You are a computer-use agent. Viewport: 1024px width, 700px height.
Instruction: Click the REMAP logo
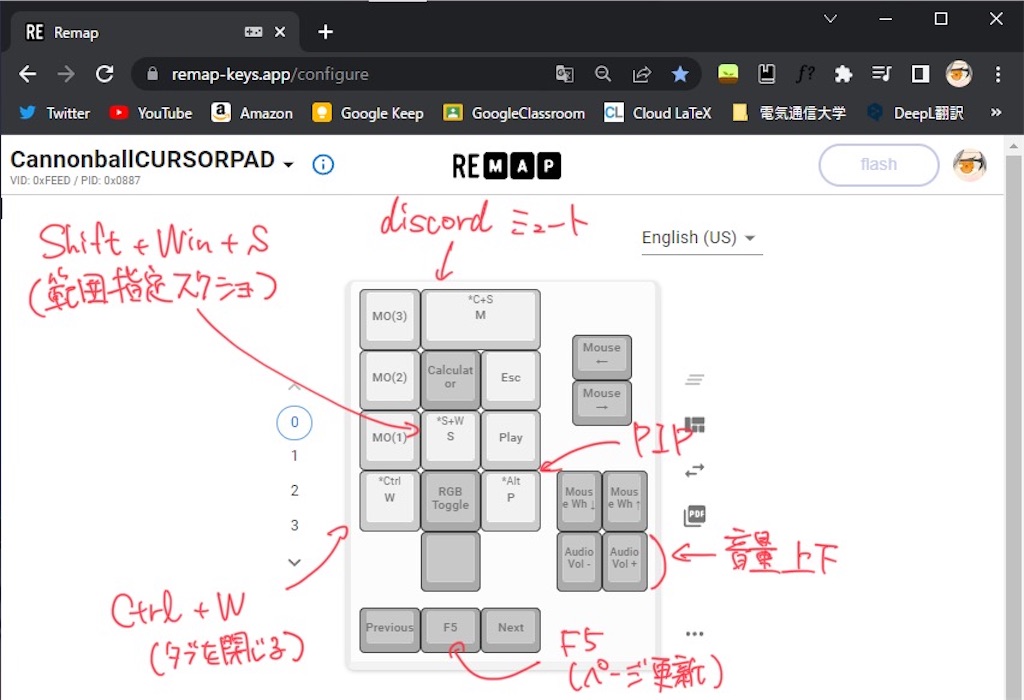506,166
